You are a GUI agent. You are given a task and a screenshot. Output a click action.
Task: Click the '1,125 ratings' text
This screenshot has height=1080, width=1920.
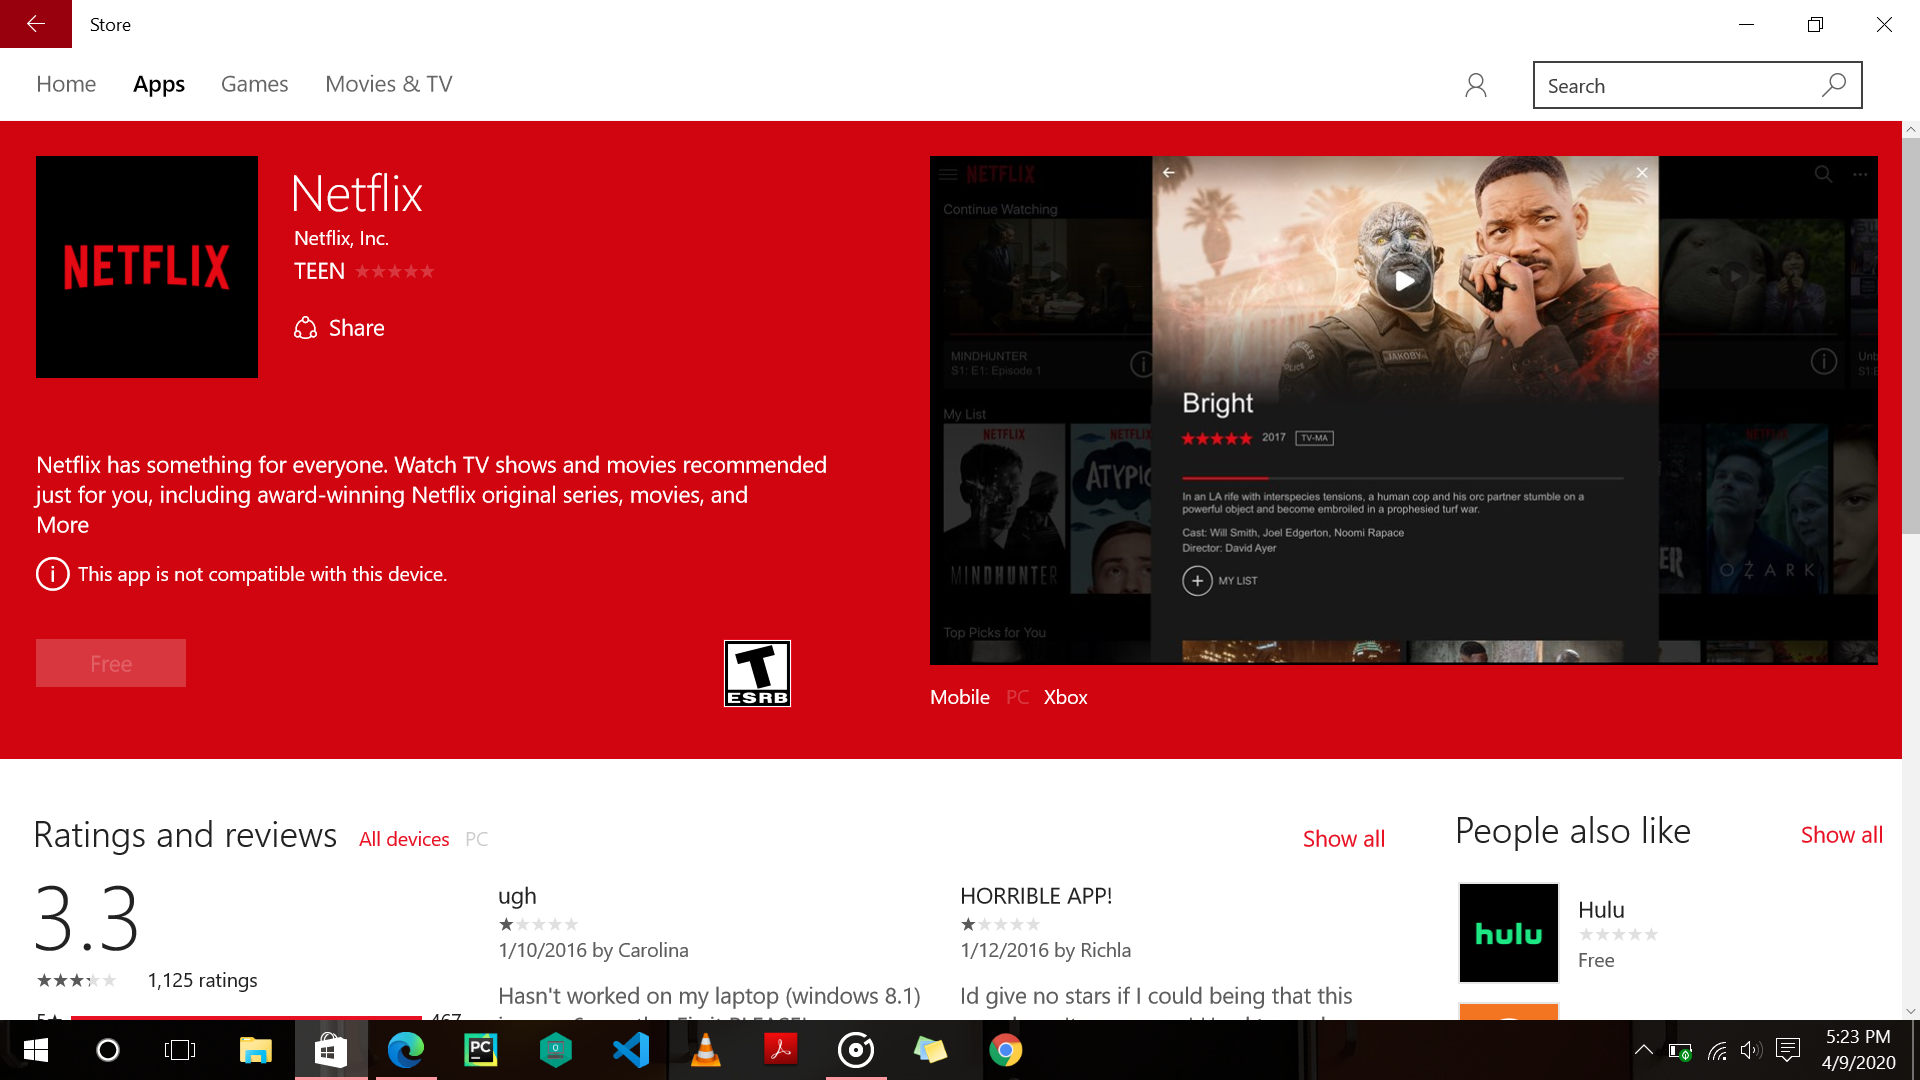[x=202, y=980]
